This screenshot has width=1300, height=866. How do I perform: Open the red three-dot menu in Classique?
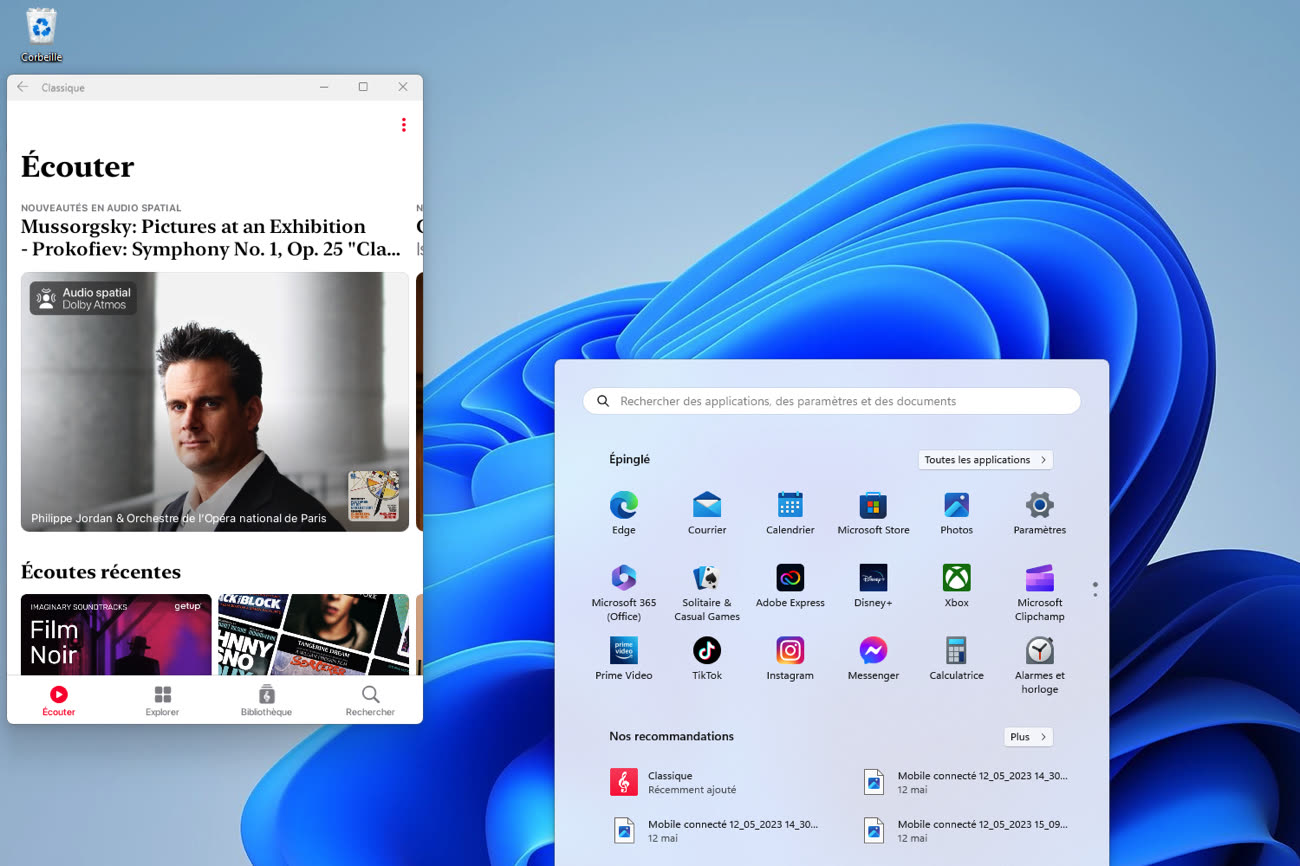tap(404, 125)
